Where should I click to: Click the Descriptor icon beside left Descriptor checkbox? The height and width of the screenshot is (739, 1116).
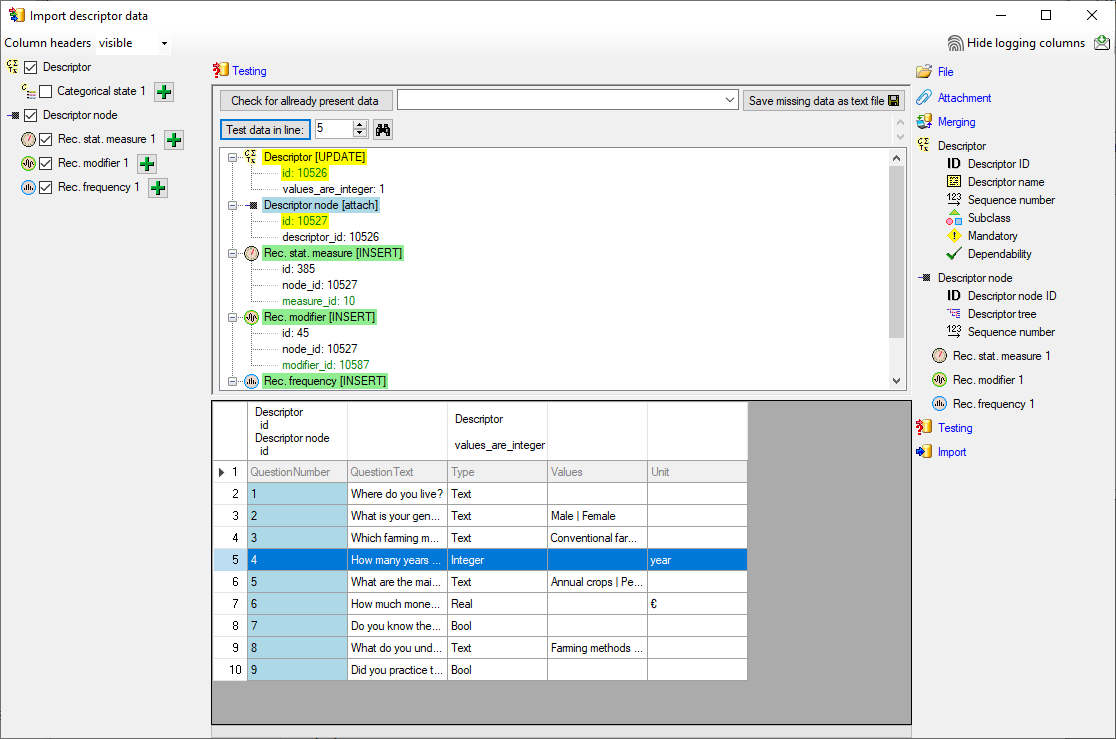click(x=12, y=67)
